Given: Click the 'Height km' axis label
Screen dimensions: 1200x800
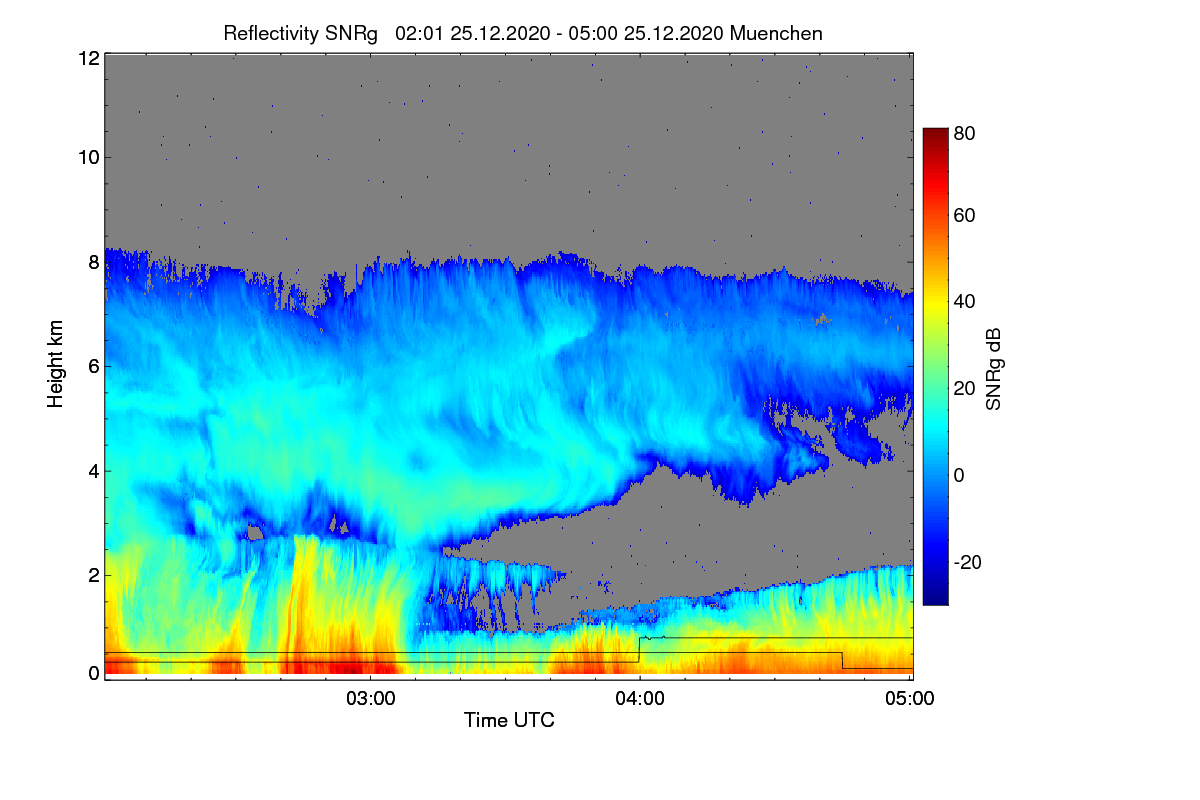Looking at the screenshot, I should [x=56, y=364].
